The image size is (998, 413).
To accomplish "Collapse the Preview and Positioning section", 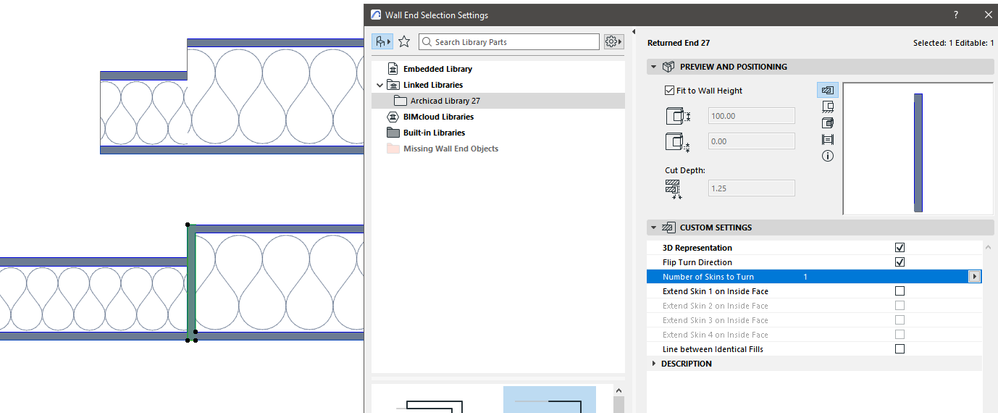I will pos(653,66).
